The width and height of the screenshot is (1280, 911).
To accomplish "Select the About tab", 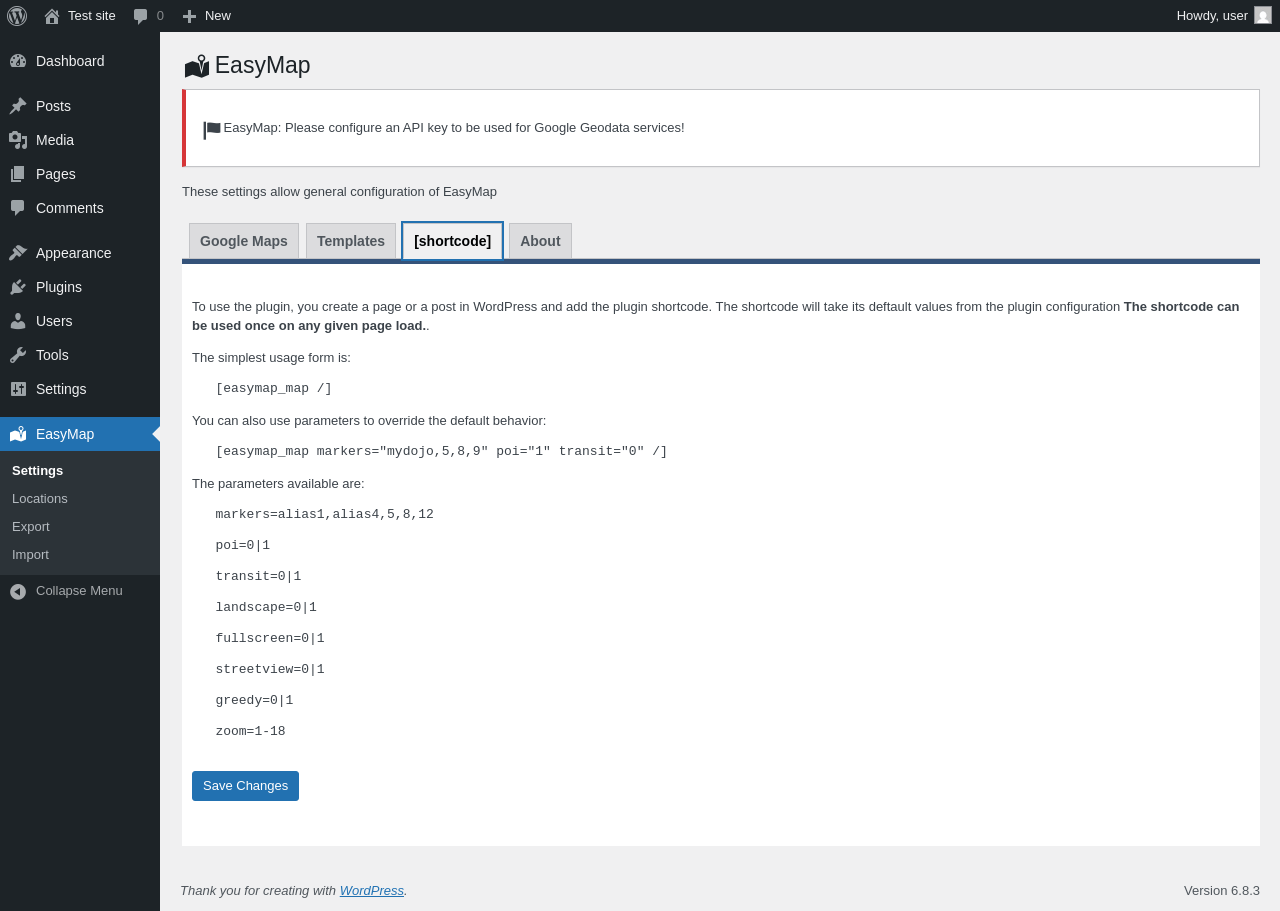I will tap(540, 241).
